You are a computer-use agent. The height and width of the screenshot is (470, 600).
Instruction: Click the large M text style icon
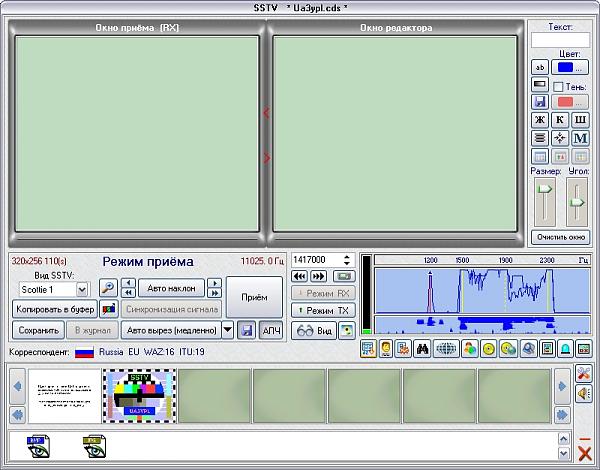point(581,138)
